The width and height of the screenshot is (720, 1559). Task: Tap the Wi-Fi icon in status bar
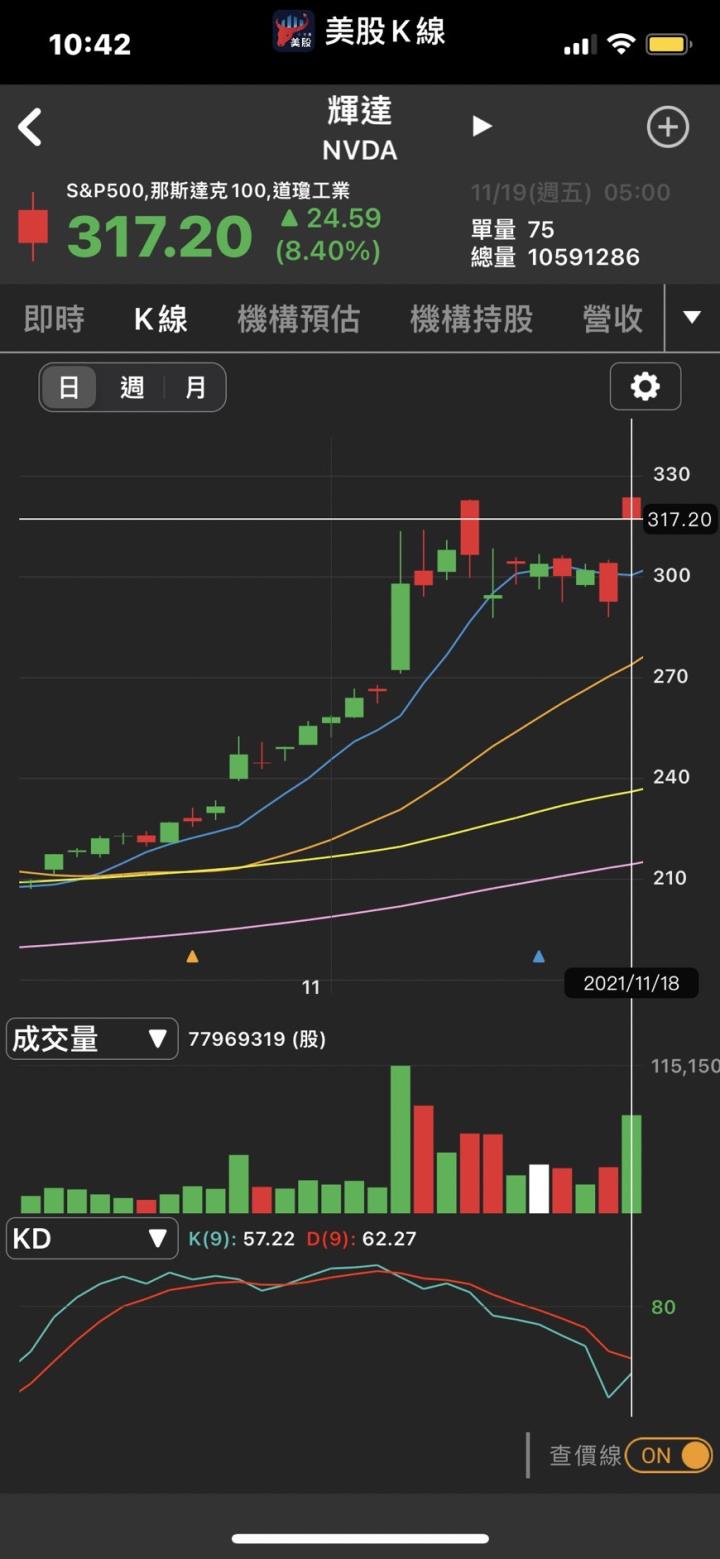[621, 44]
